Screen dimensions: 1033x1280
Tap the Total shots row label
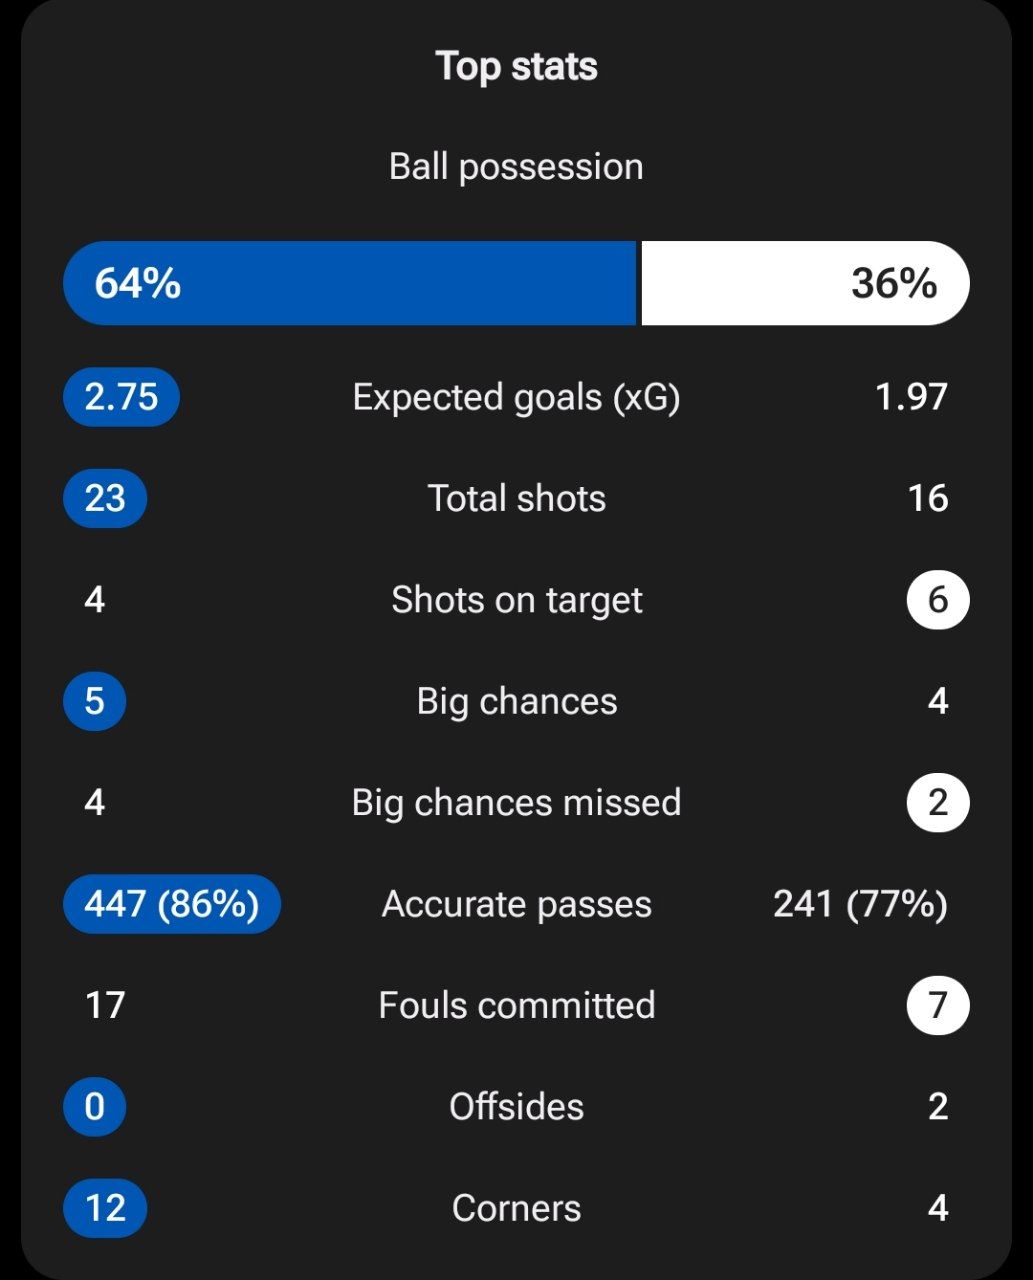(x=516, y=498)
